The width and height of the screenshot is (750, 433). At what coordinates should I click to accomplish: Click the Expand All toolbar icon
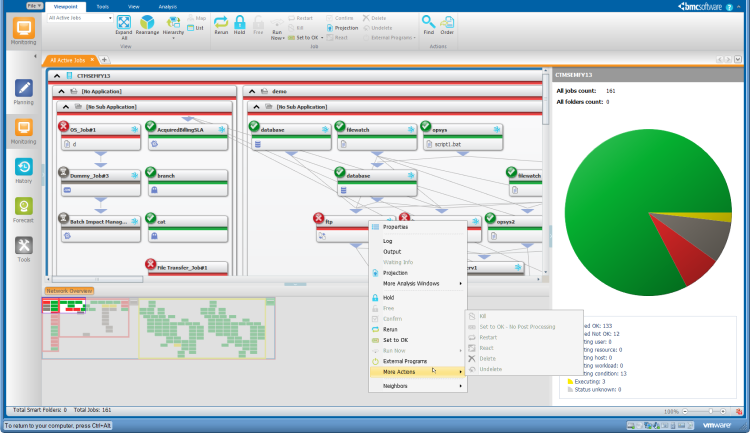point(123,25)
